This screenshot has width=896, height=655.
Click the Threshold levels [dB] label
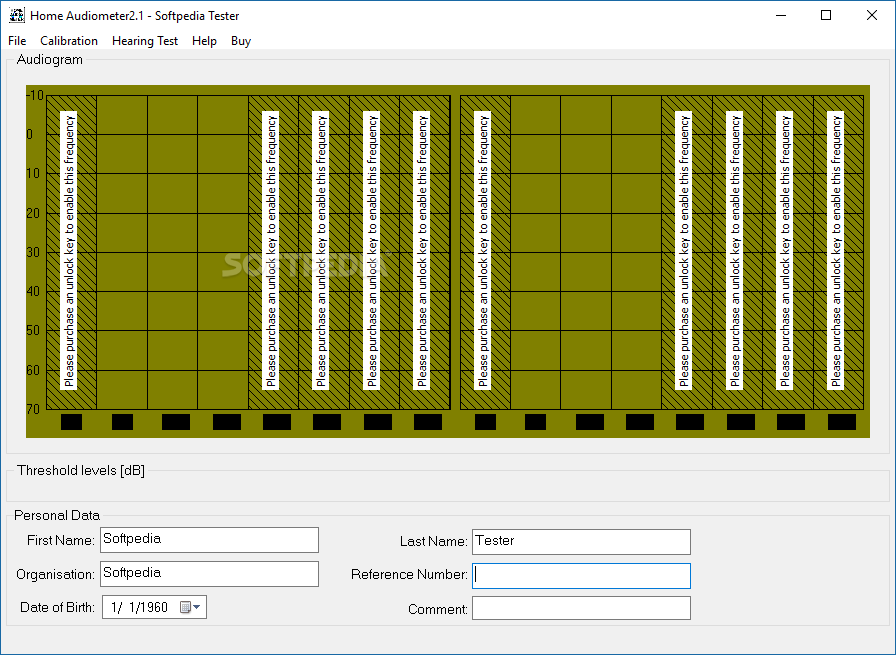pos(81,470)
